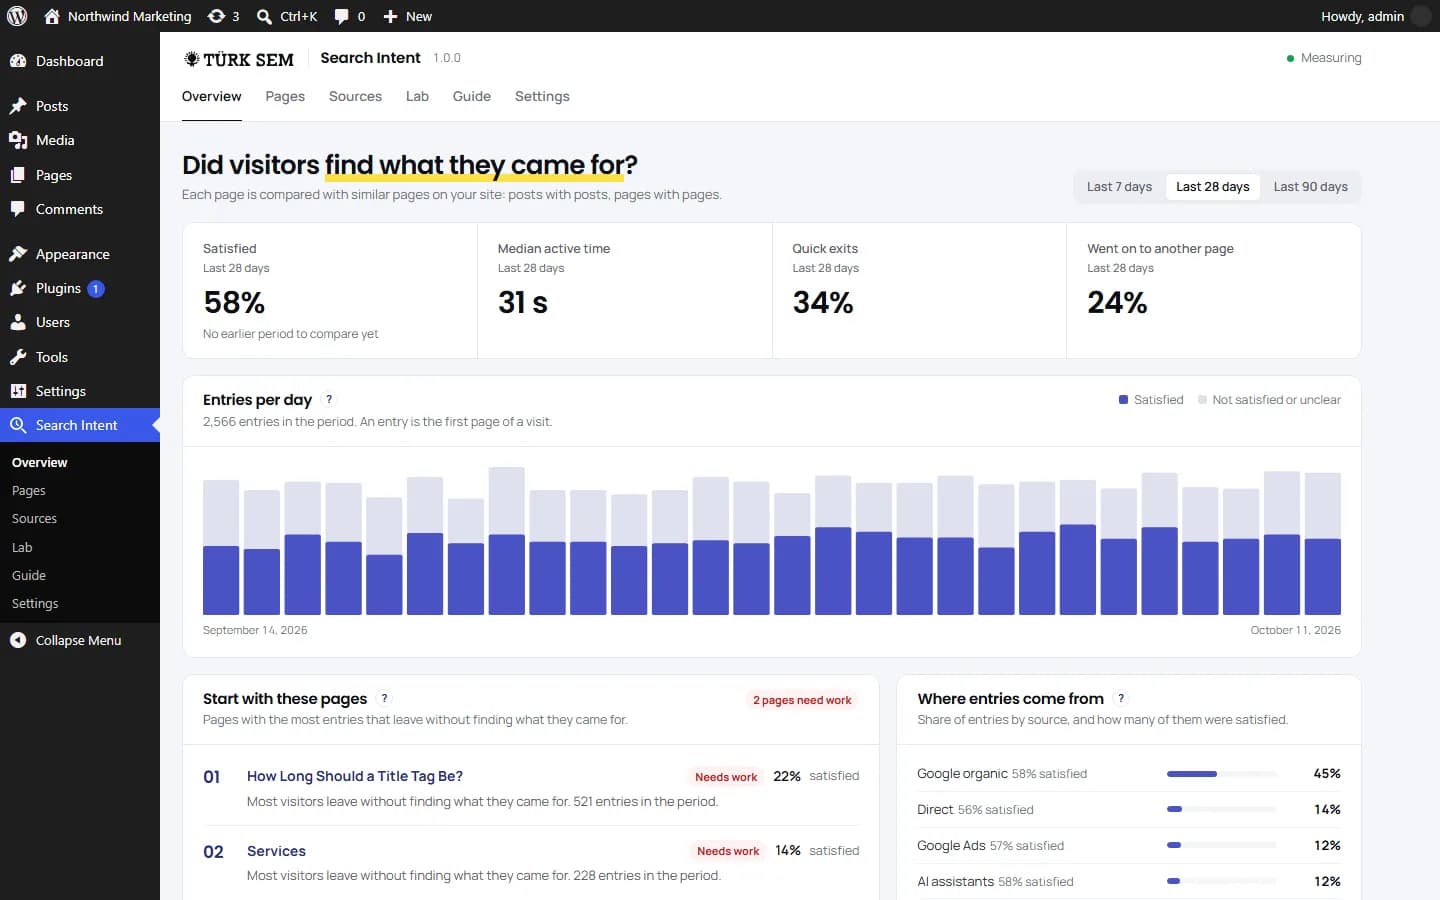The image size is (1440, 900).
Task: Click the Collapse Menu arrow icon
Action: coord(18,640)
